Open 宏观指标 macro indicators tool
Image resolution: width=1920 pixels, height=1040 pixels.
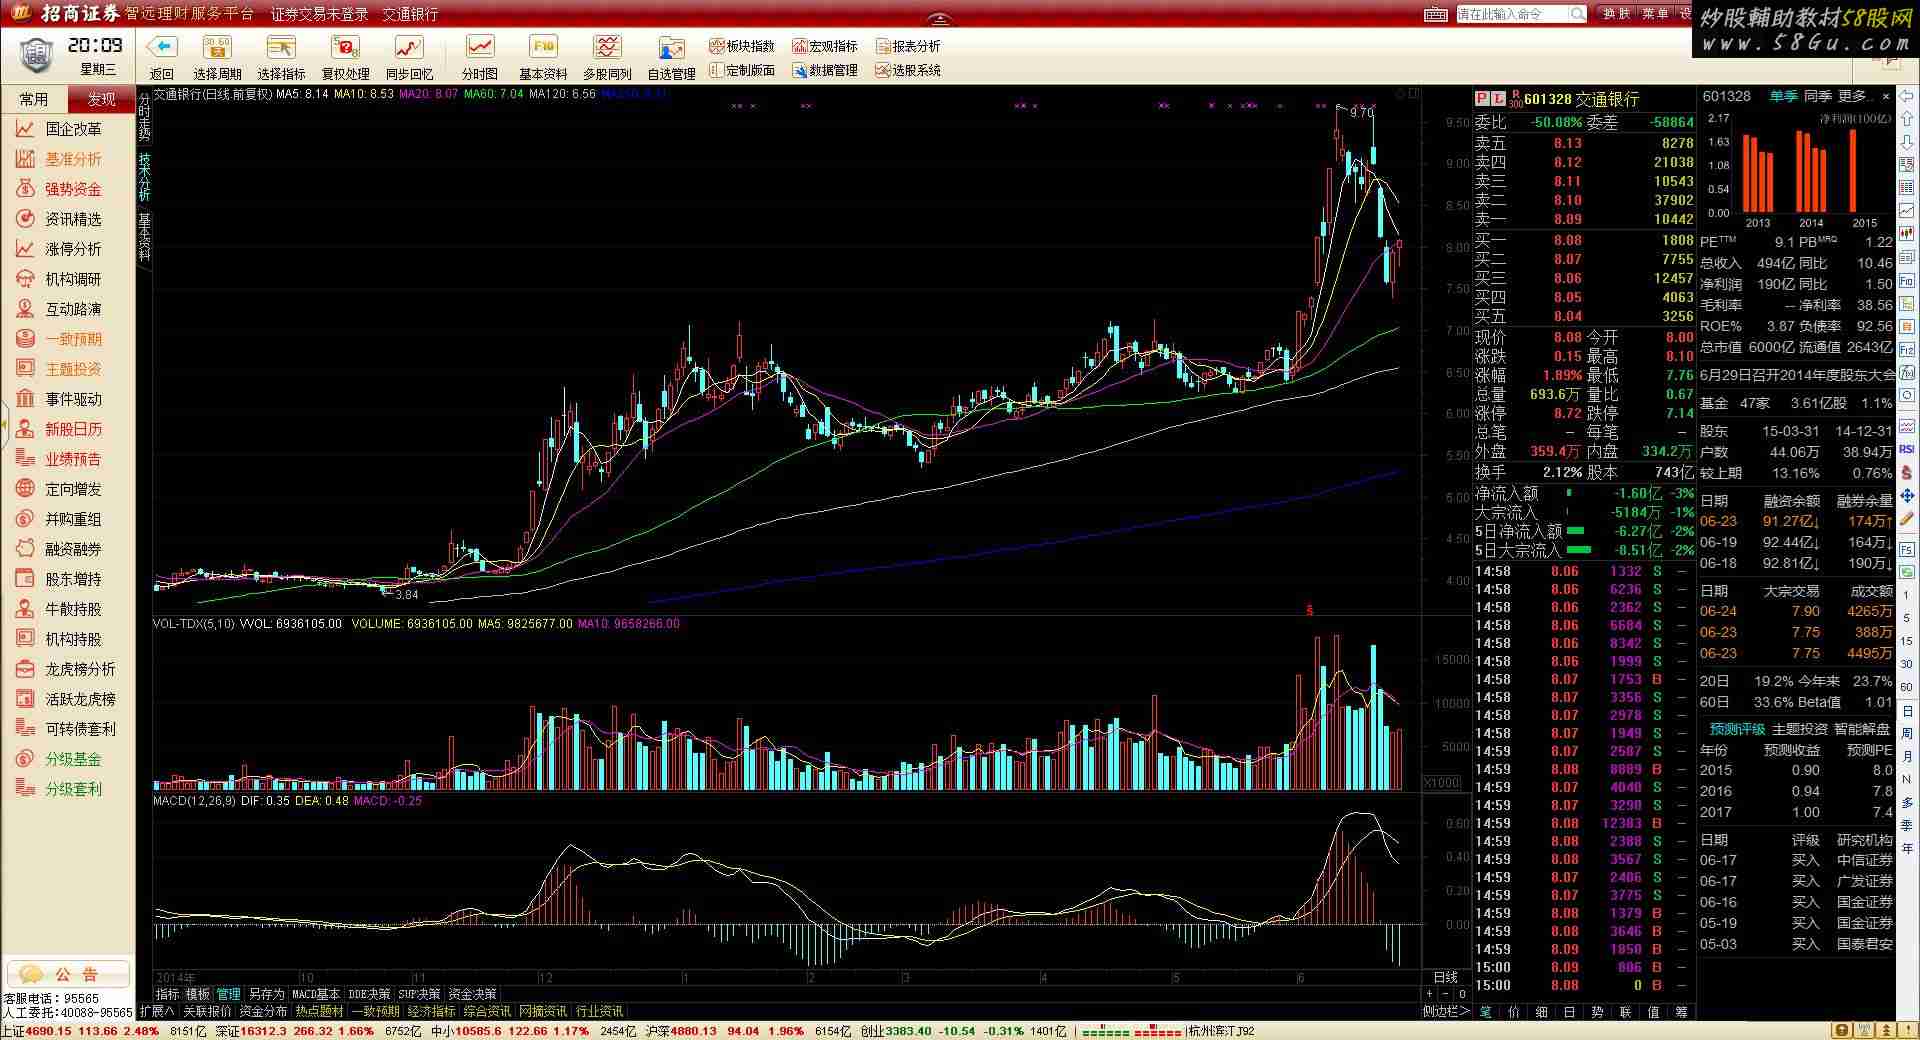coord(825,46)
